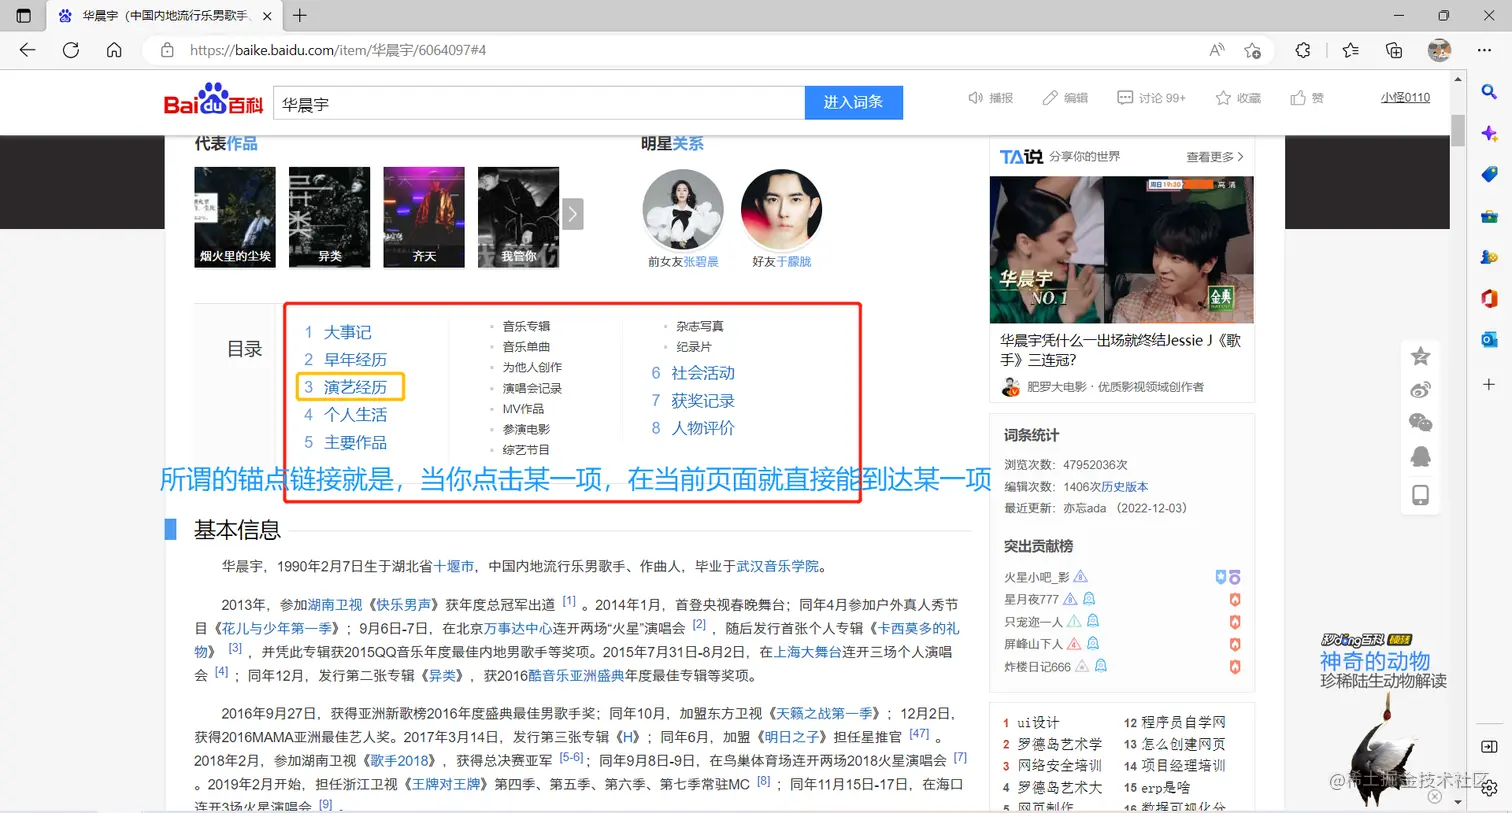Open Office in Edge sidebar
Image resolution: width=1512 pixels, height=813 pixels.
1489,298
